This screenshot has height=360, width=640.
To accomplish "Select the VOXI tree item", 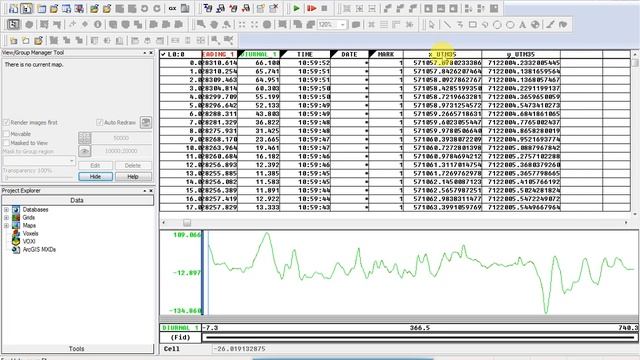I will pyautogui.click(x=29, y=241).
